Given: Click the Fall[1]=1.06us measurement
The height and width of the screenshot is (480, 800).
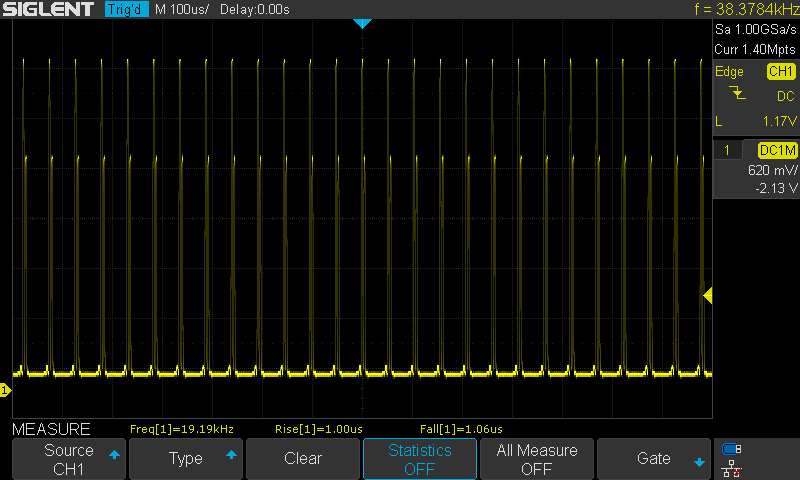Looking at the screenshot, I should tap(461, 429).
